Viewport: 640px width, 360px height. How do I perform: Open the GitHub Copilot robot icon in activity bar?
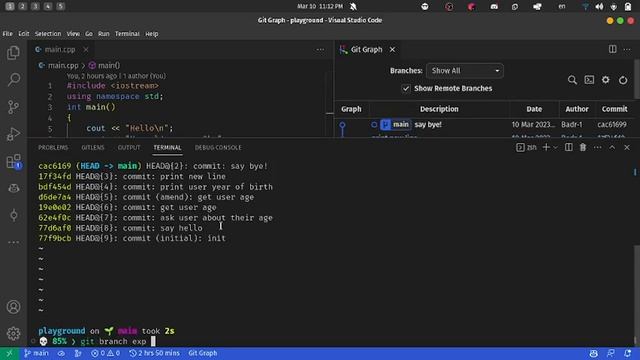click(x=13, y=188)
